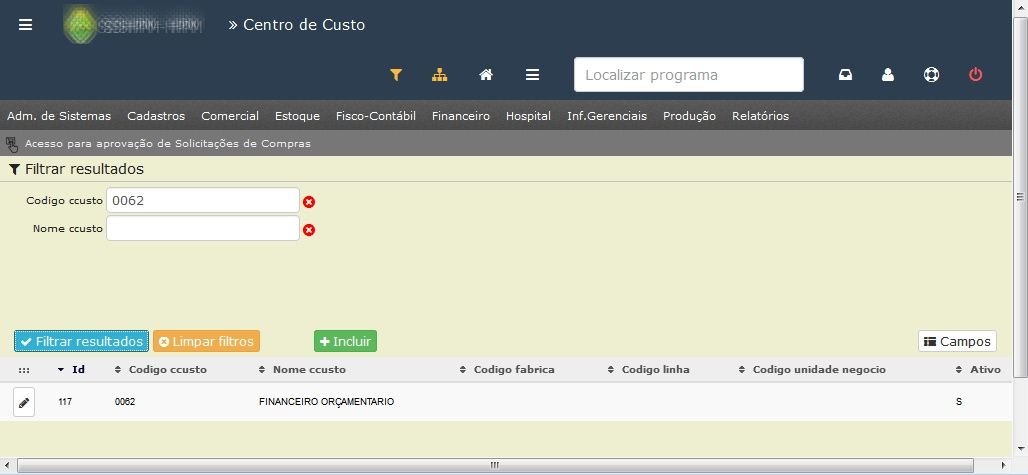This screenshot has width=1028, height=475.
Task: Go to the home icon
Action: pos(486,75)
